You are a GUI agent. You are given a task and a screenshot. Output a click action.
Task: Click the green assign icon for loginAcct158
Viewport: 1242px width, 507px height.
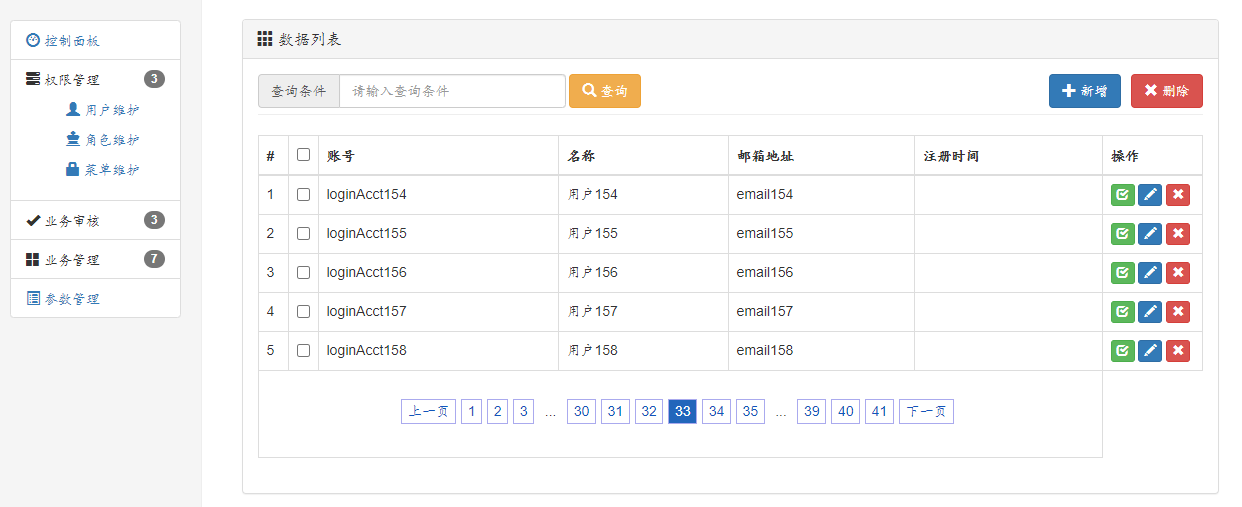coord(1122,350)
